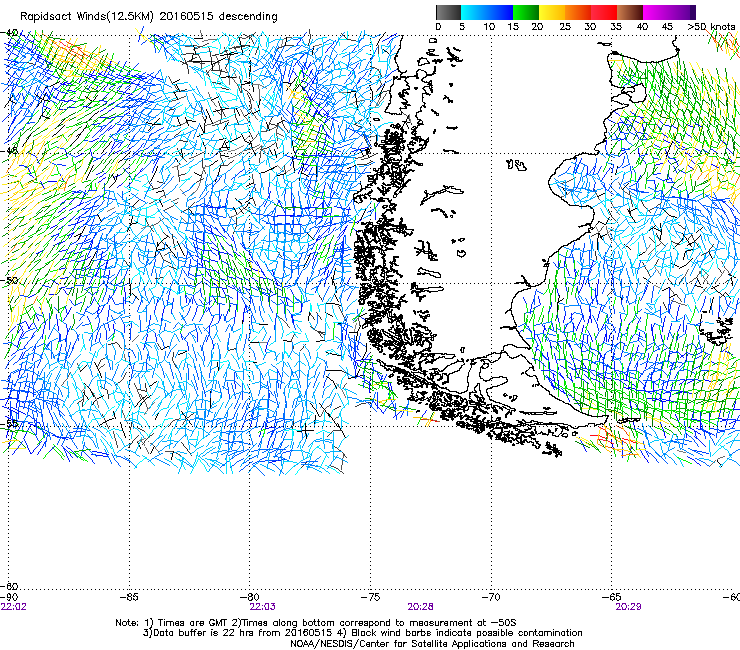Click the legend label '25'
740x650 pixels.
coord(565,27)
